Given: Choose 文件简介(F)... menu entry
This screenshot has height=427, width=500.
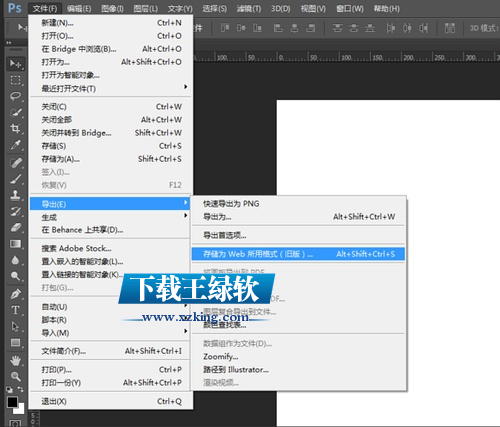Looking at the screenshot, I should [x=111, y=351].
